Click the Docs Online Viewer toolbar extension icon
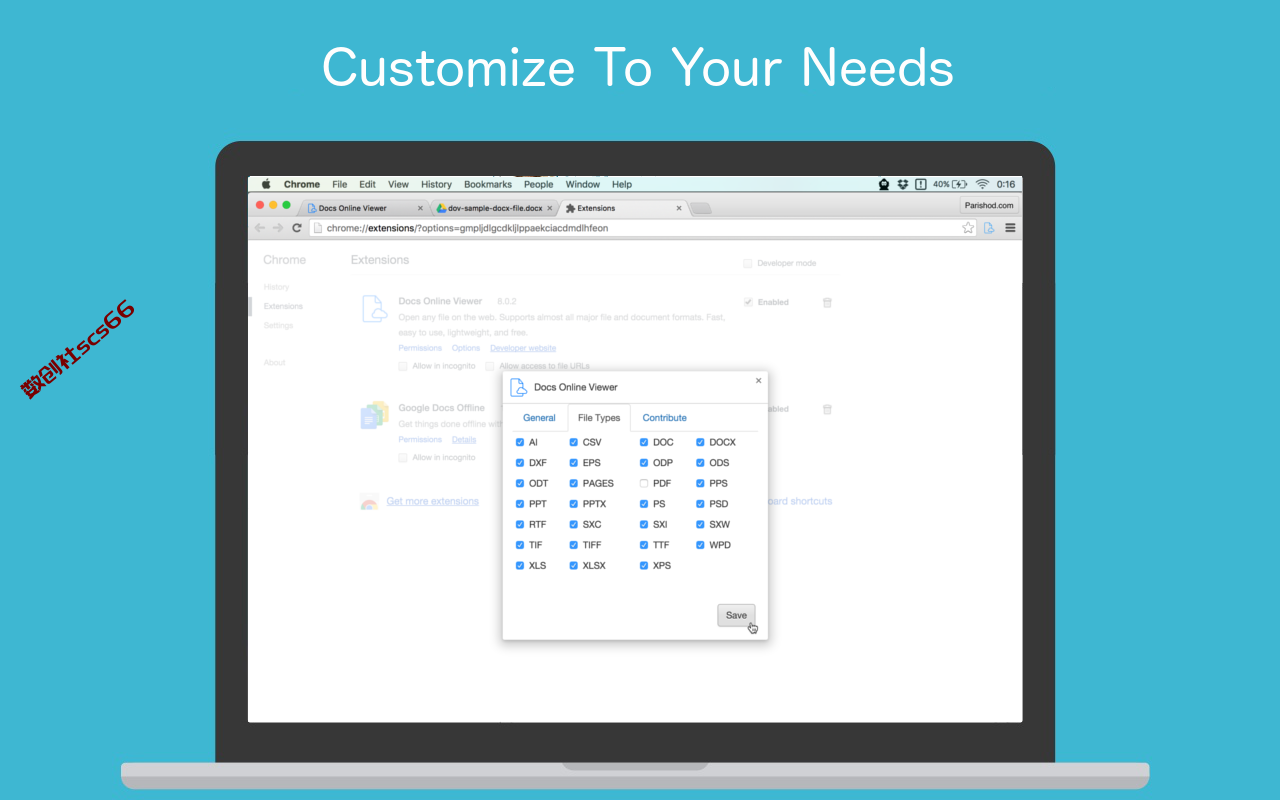The height and width of the screenshot is (800, 1280). [x=989, y=228]
